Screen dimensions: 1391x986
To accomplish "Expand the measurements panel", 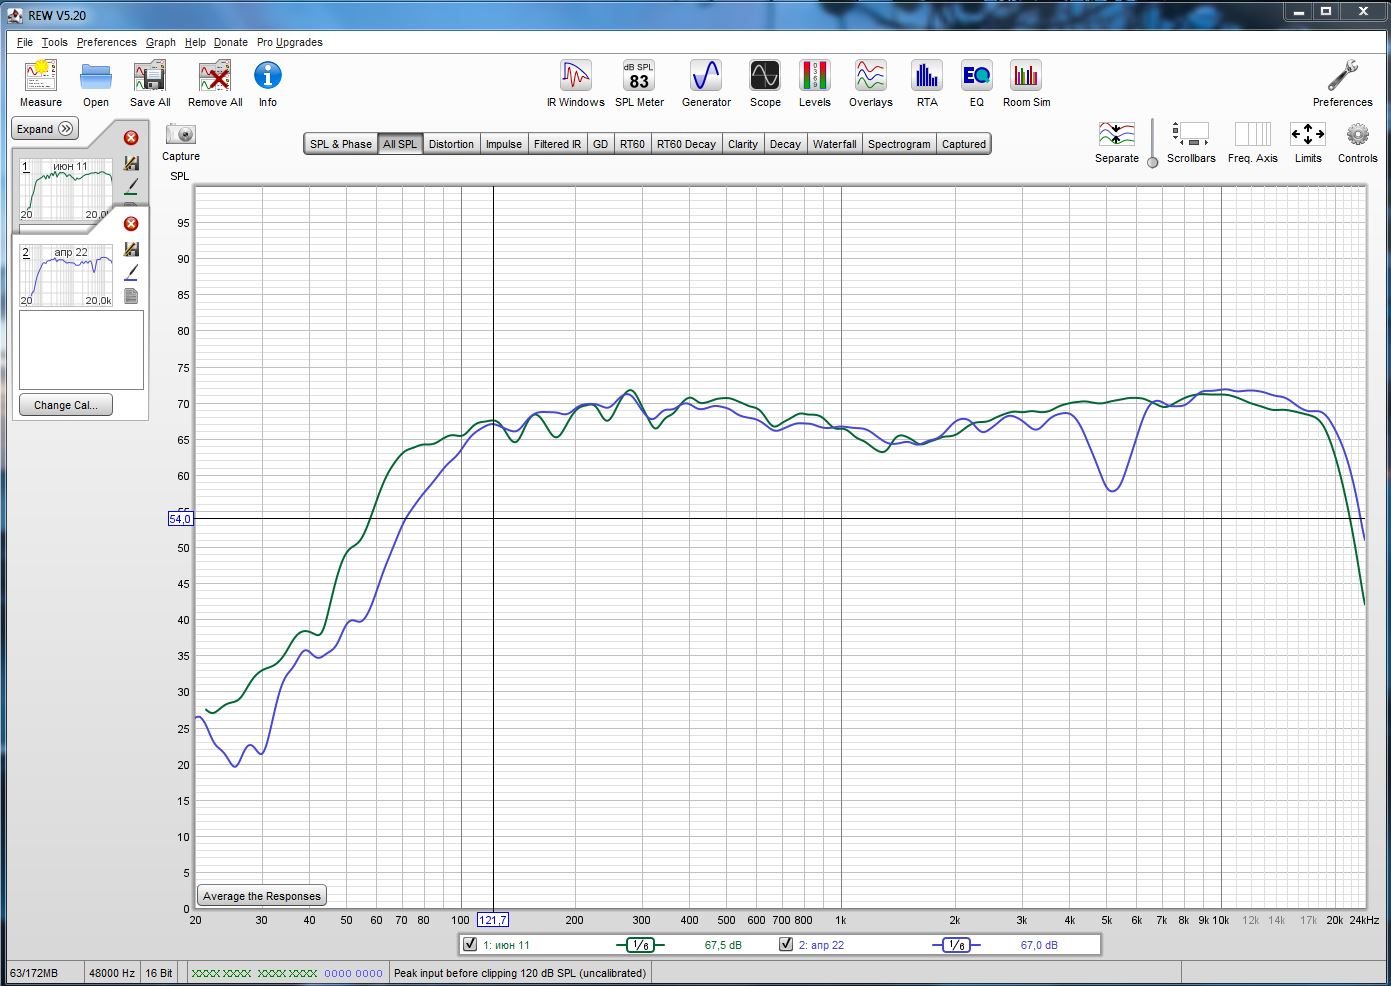I will [45, 129].
